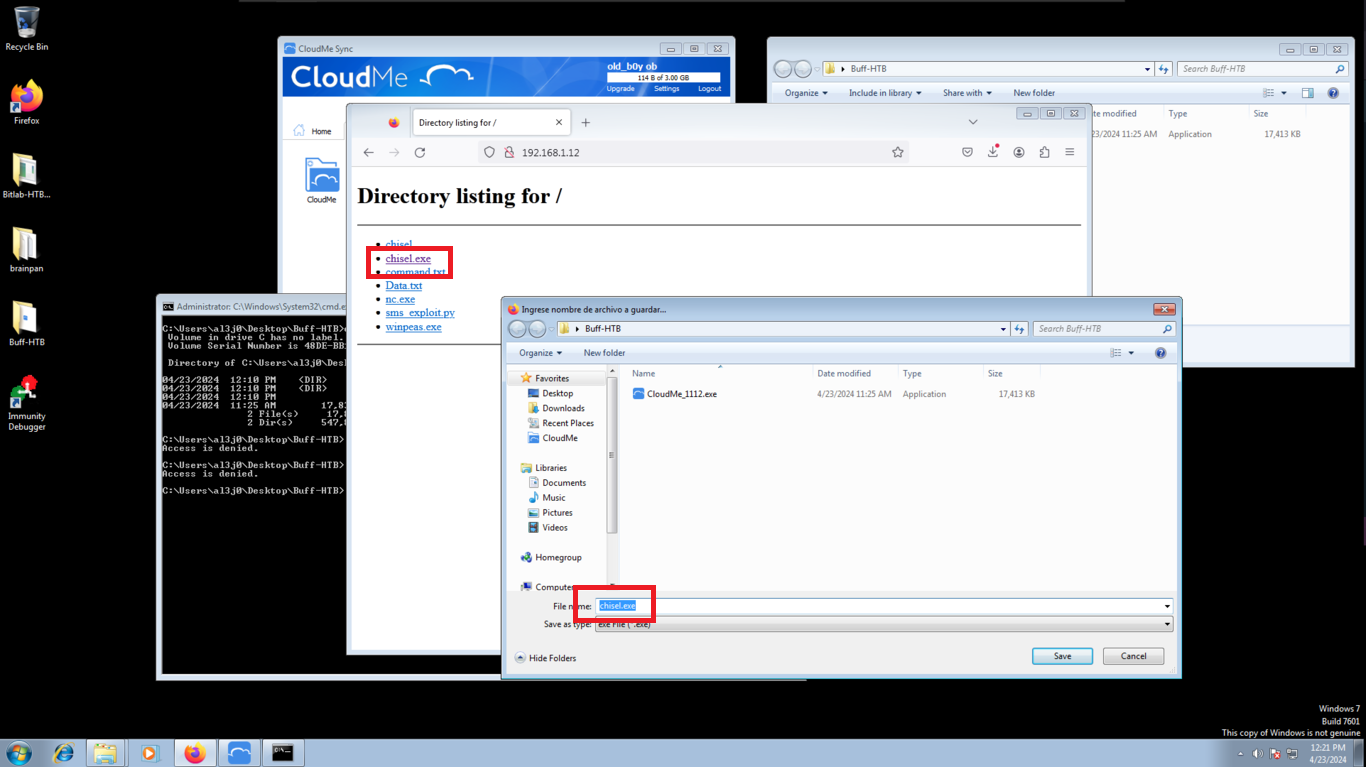Open the sms_exploit.py link
This screenshot has height=767, width=1366.
tap(420, 313)
